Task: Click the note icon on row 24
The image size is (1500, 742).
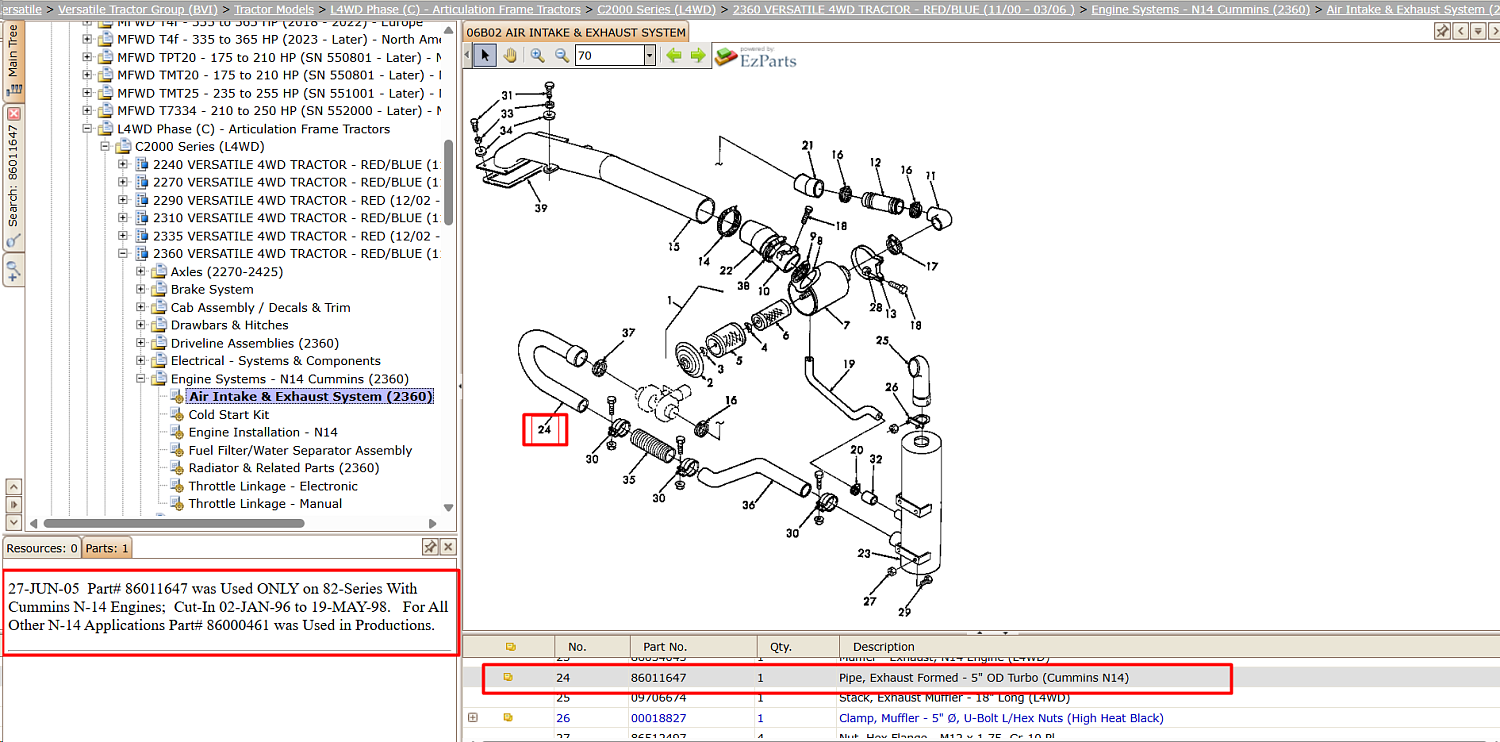Action: pos(509,678)
